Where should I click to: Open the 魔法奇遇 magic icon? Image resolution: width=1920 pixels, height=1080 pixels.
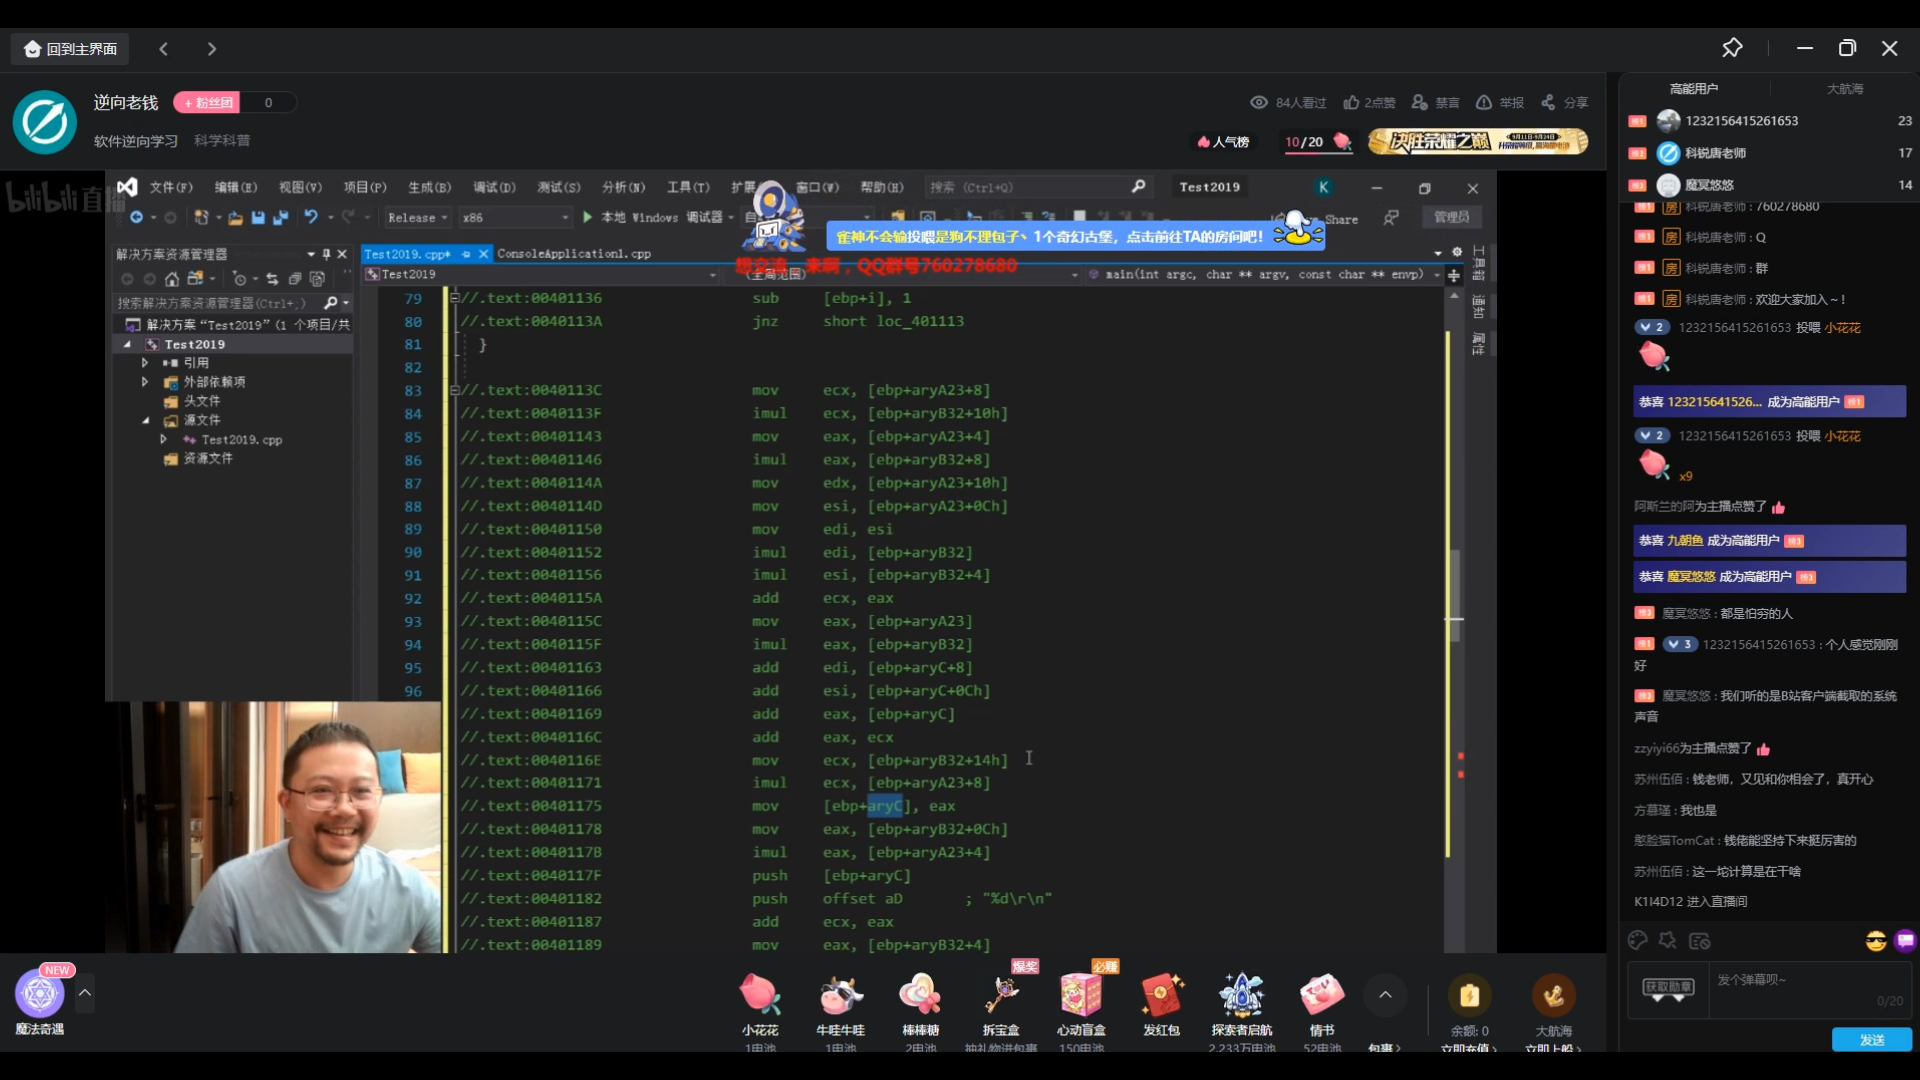(40, 994)
